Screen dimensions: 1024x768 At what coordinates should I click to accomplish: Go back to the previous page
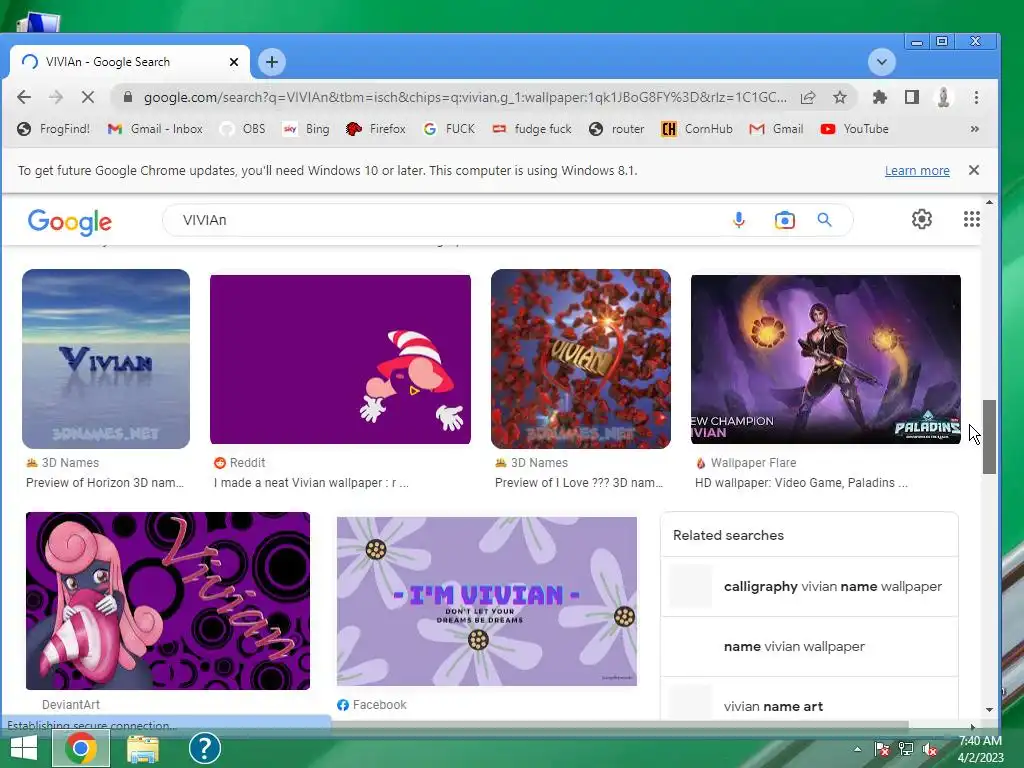click(24, 97)
